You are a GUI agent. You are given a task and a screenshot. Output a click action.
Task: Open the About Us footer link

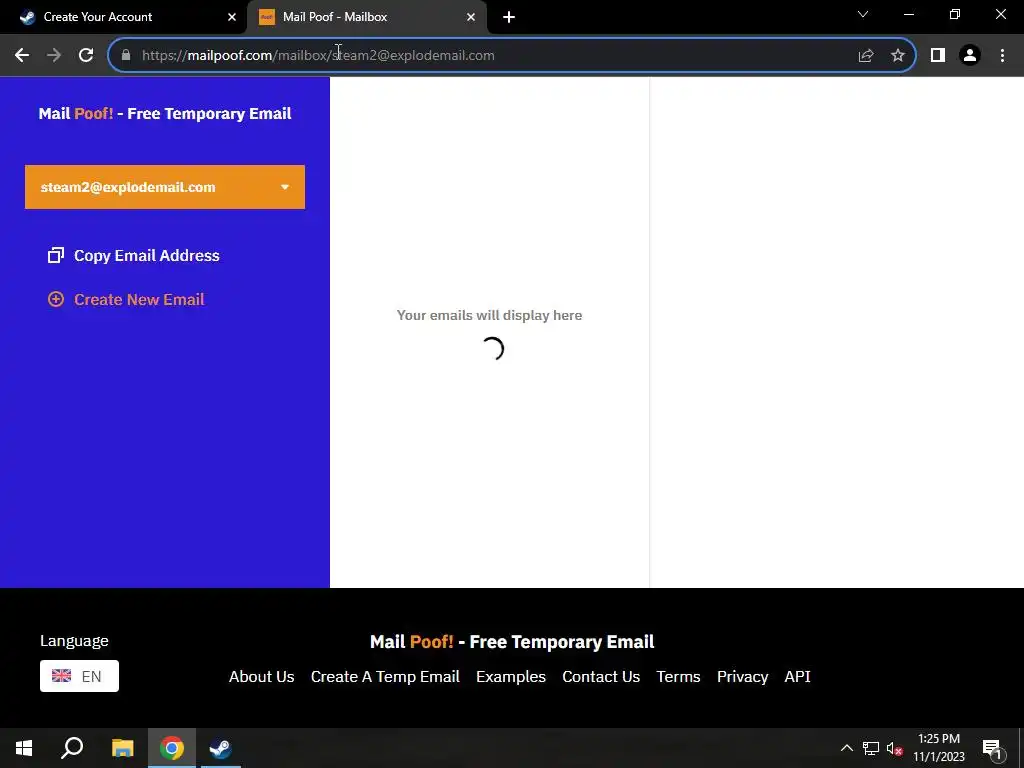(x=261, y=677)
